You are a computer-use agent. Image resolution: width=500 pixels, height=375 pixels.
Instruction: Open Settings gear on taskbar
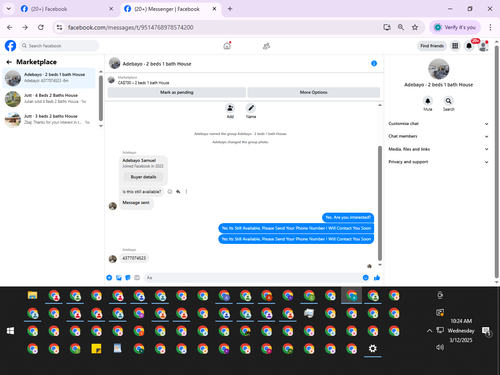click(373, 348)
